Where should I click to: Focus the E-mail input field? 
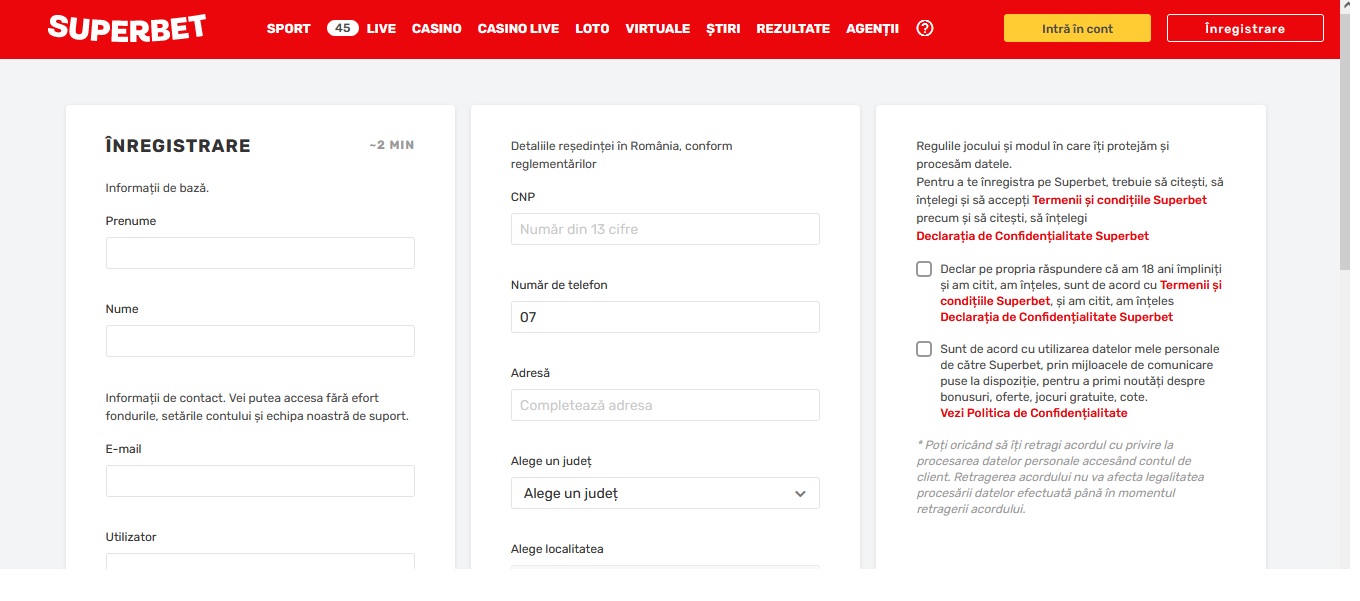(260, 481)
